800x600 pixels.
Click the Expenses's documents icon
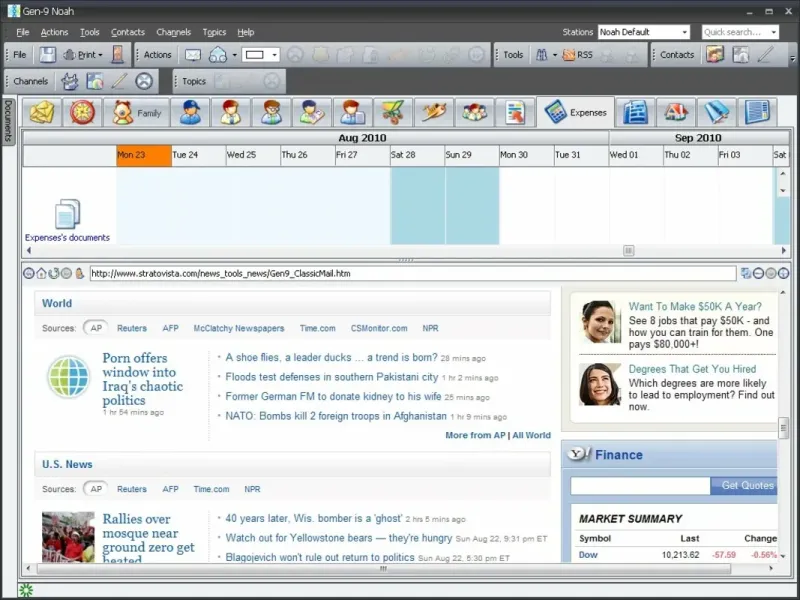pyautogui.click(x=67, y=214)
